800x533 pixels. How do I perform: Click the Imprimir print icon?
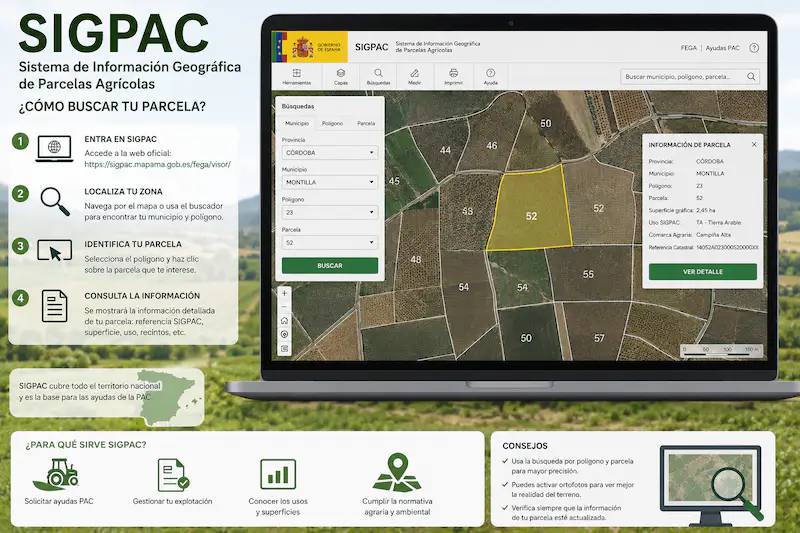coord(453,77)
